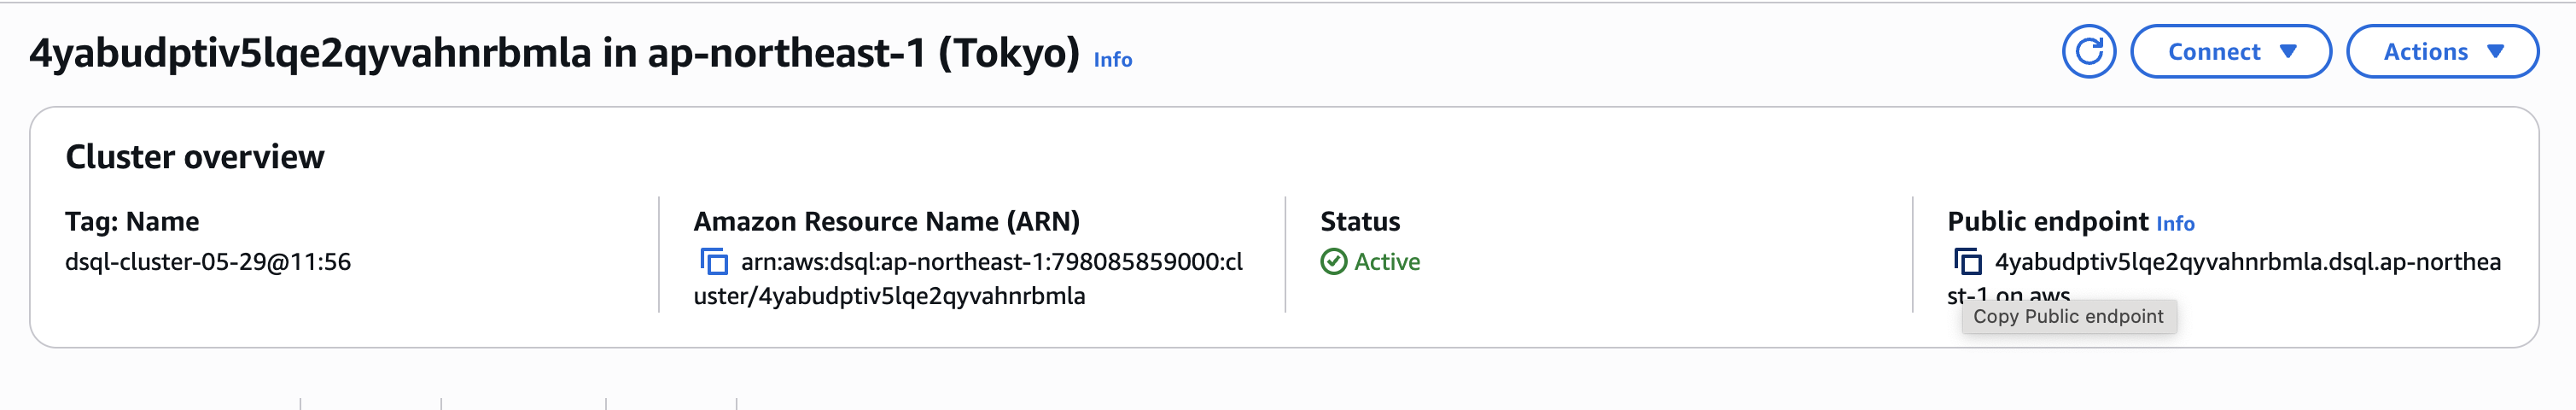Open the Info link next to Public endpoint
Viewport: 2576px width, 410px height.
click(x=2175, y=224)
